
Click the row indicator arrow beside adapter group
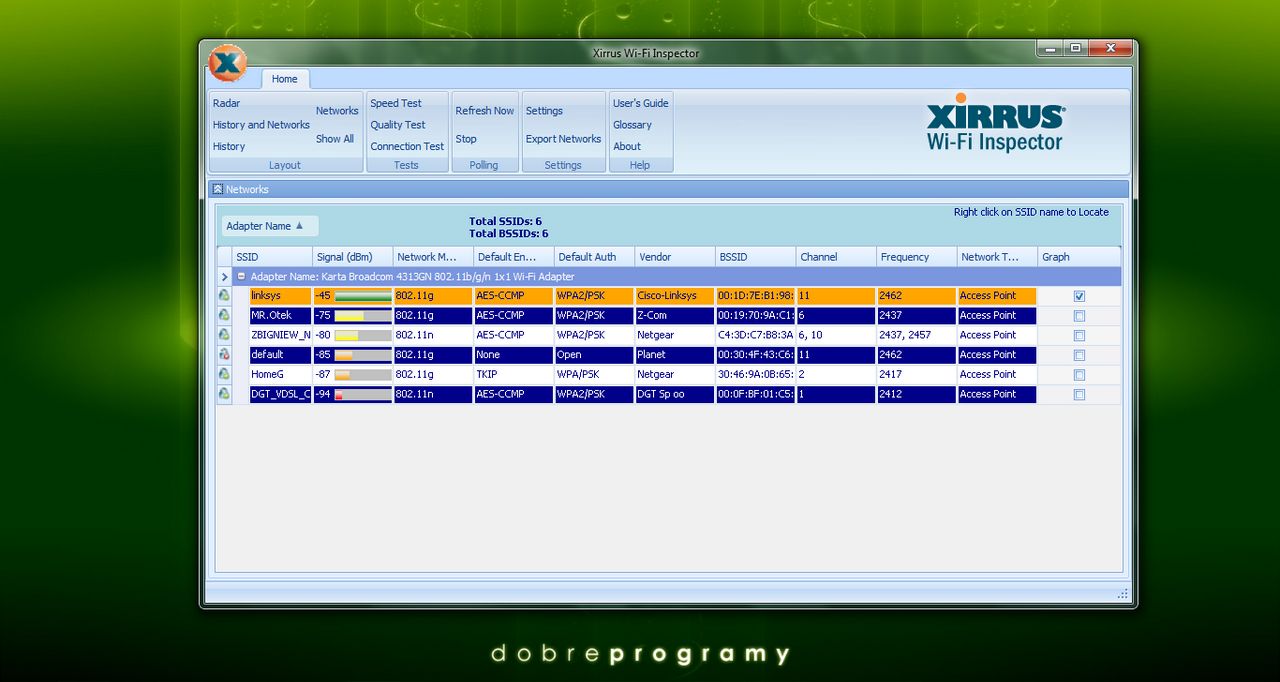[x=224, y=277]
